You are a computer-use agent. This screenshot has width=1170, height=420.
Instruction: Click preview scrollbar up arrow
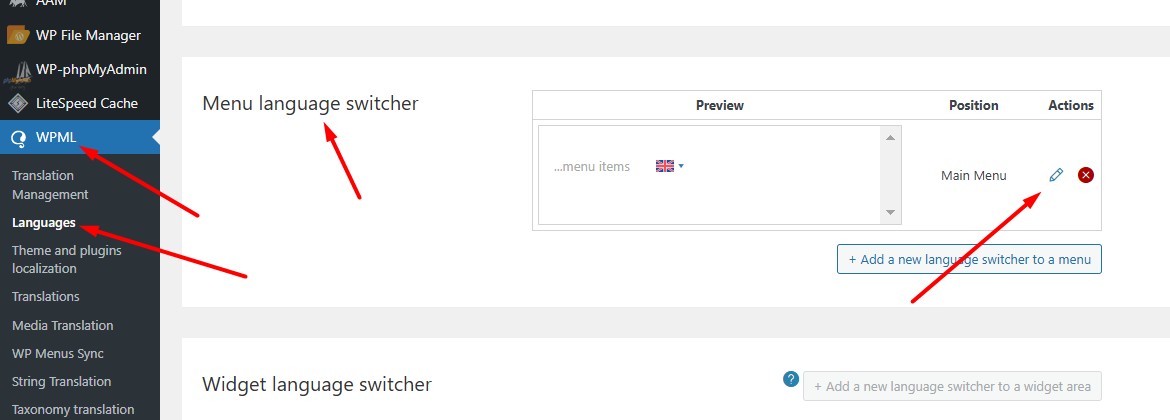[x=889, y=137]
